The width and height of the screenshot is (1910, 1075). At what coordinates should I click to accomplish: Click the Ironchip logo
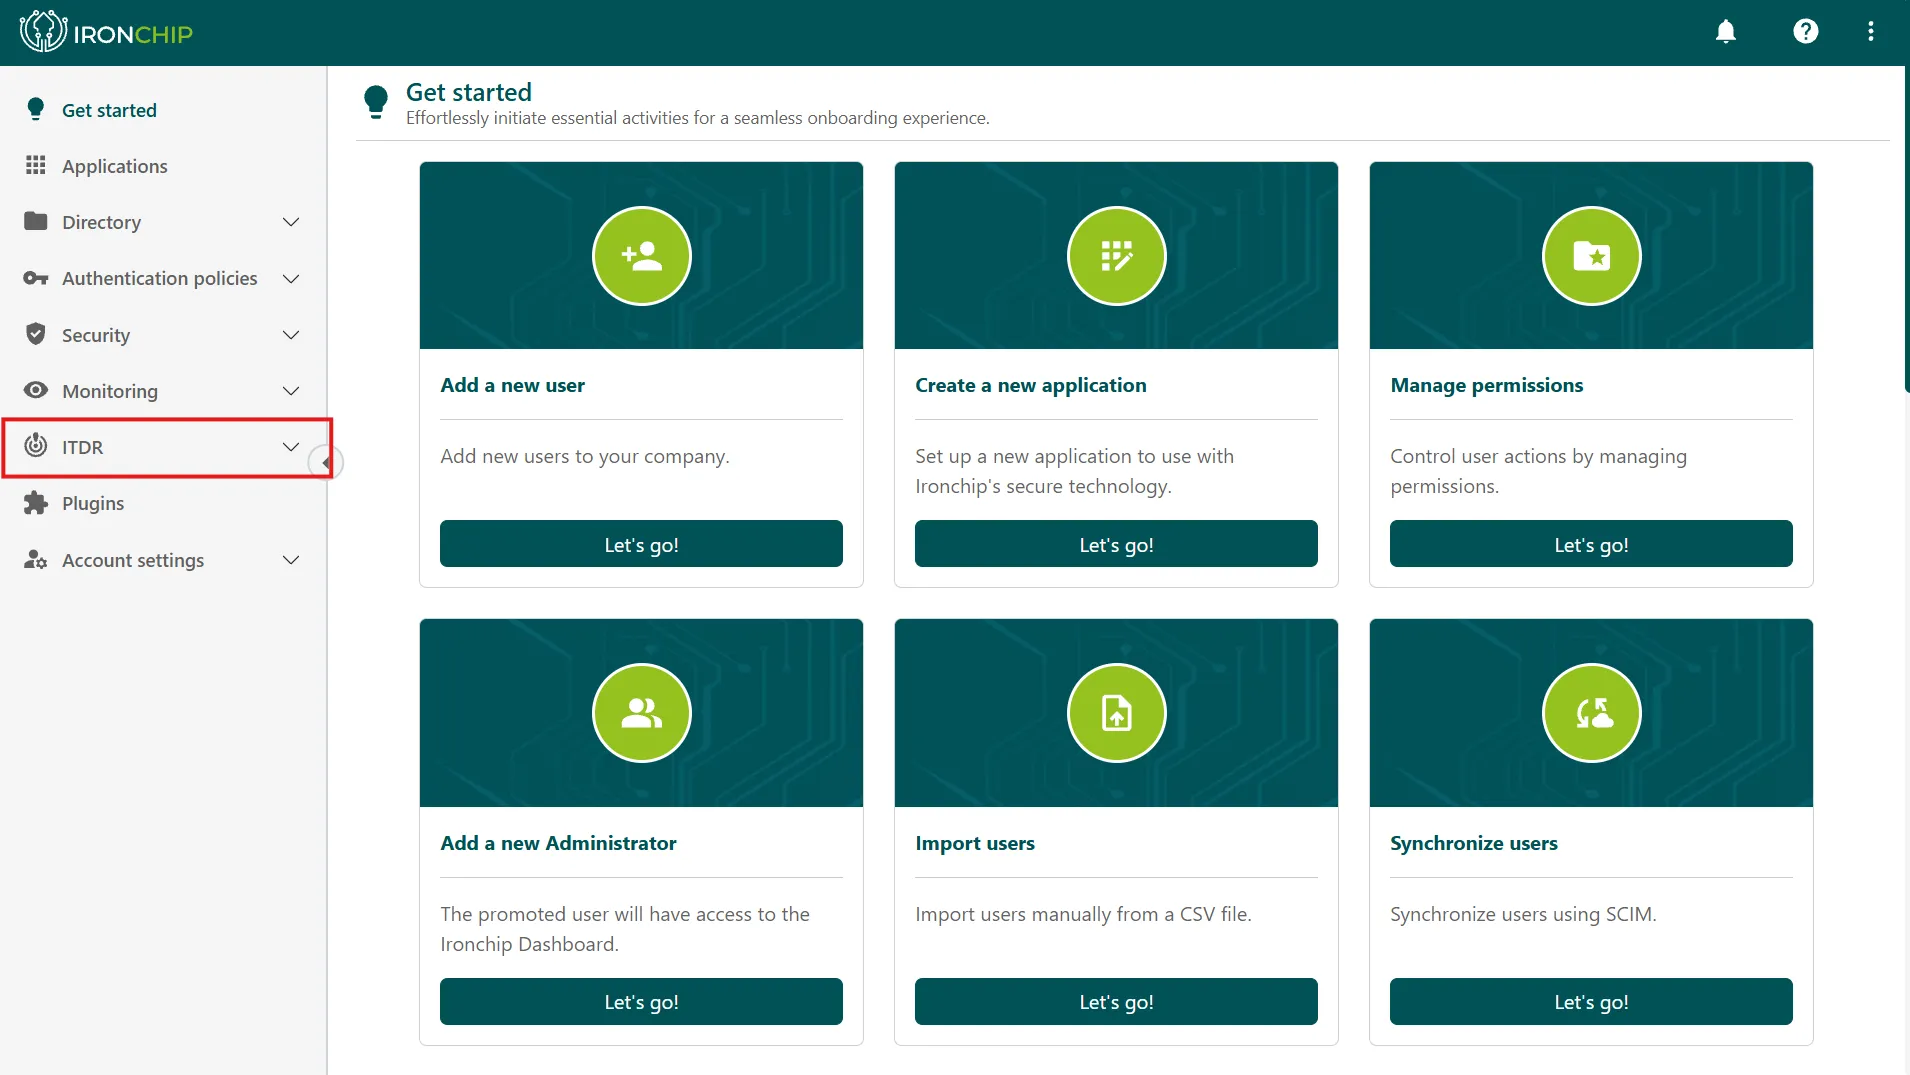[106, 32]
